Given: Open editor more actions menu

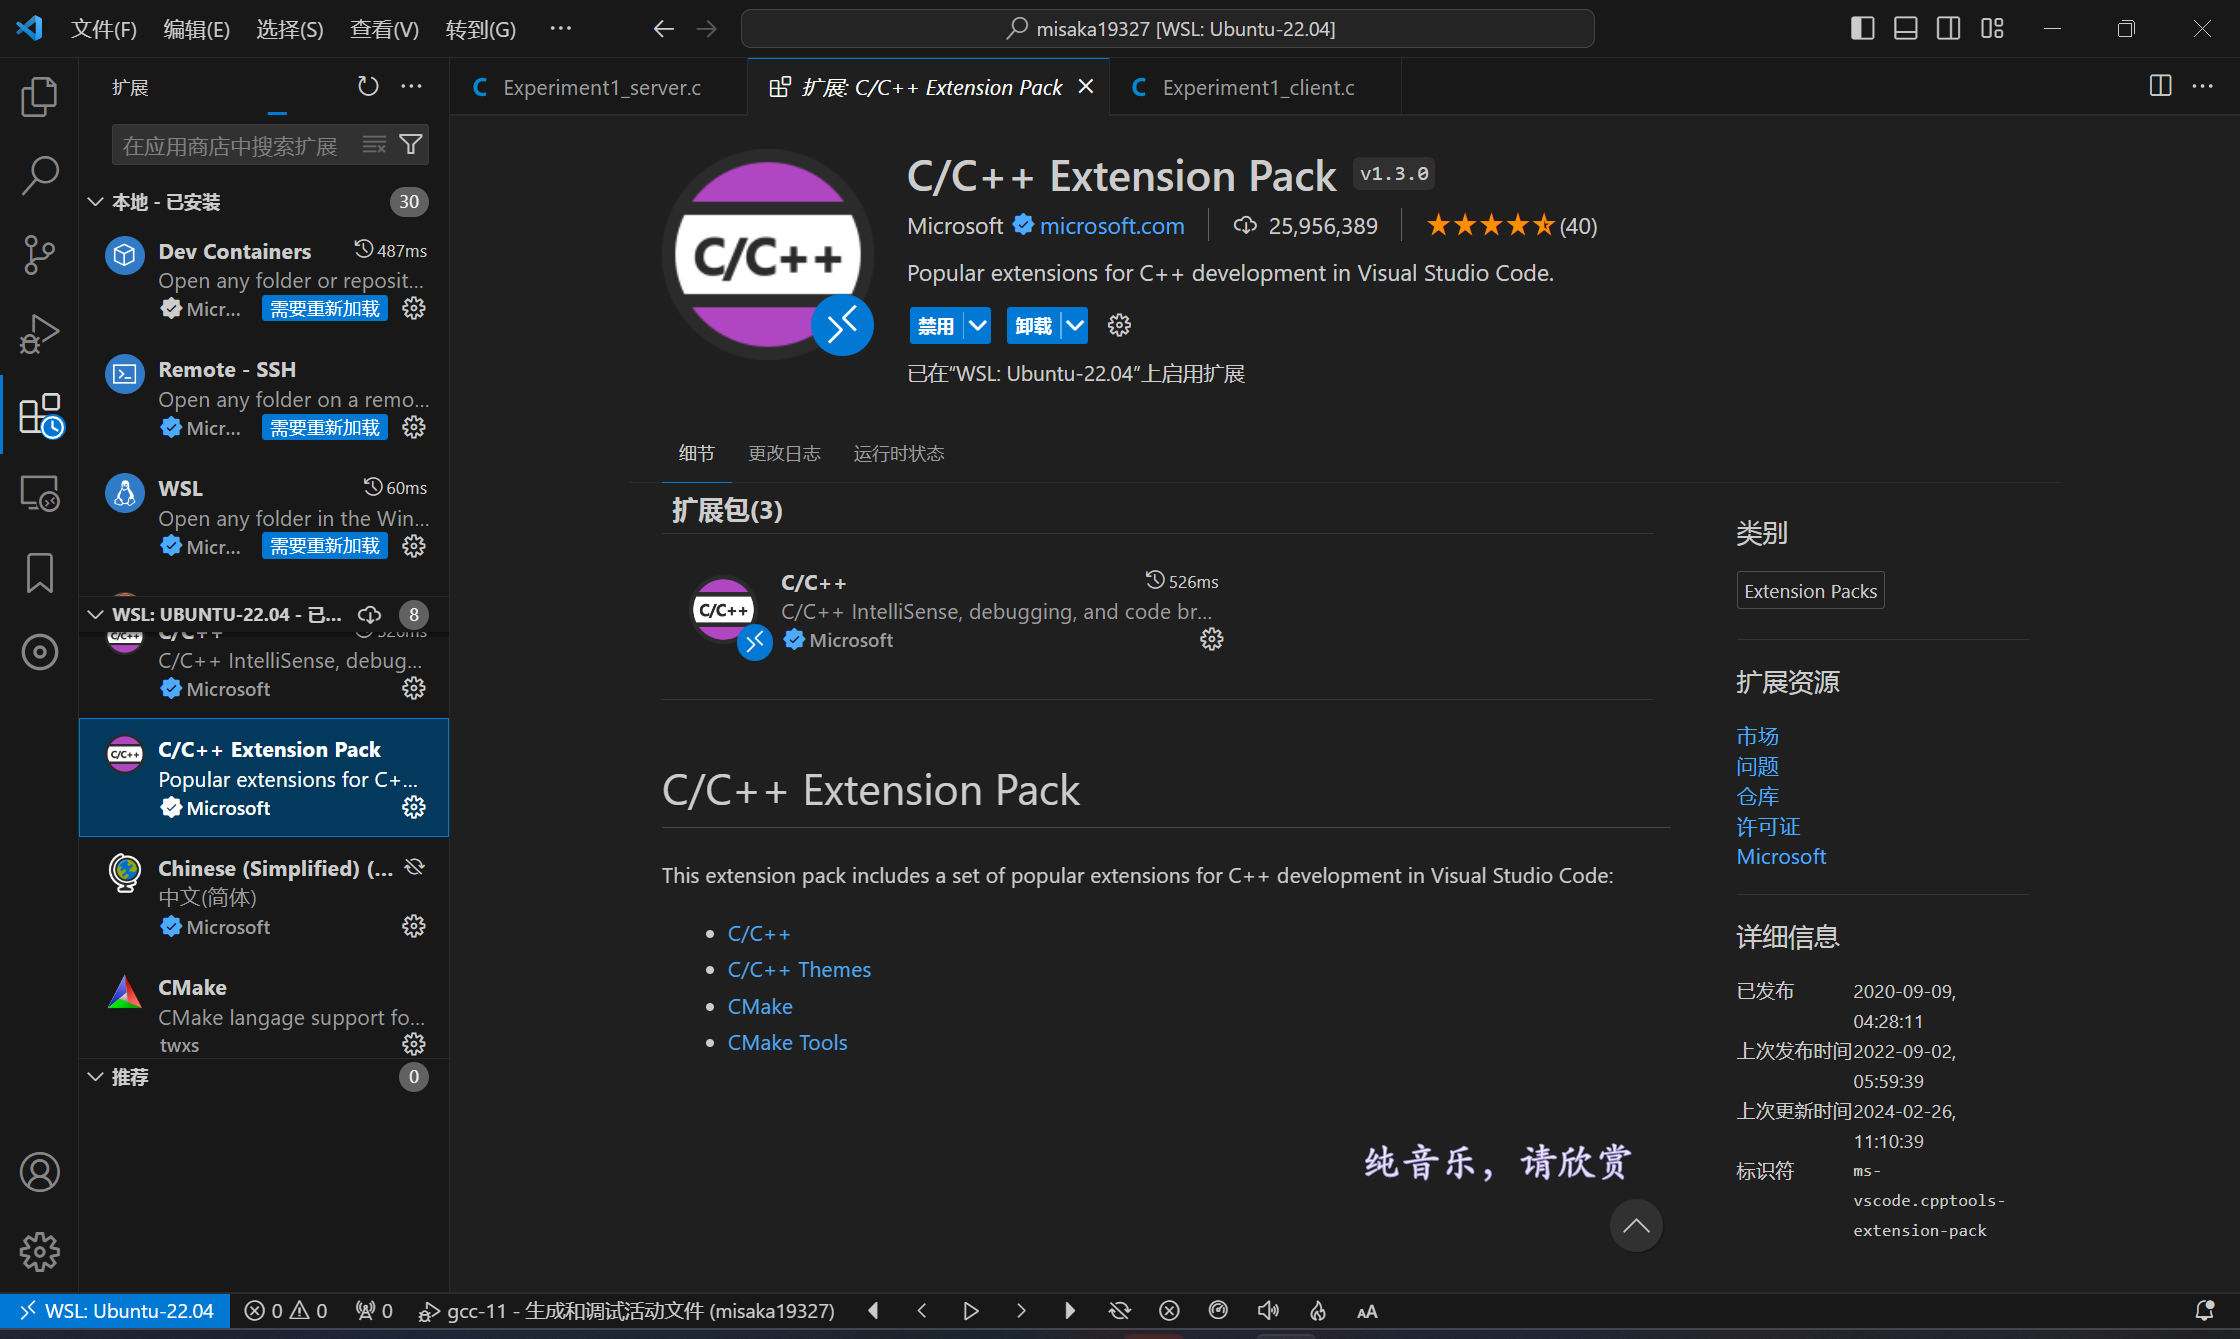Looking at the screenshot, I should 2202,87.
